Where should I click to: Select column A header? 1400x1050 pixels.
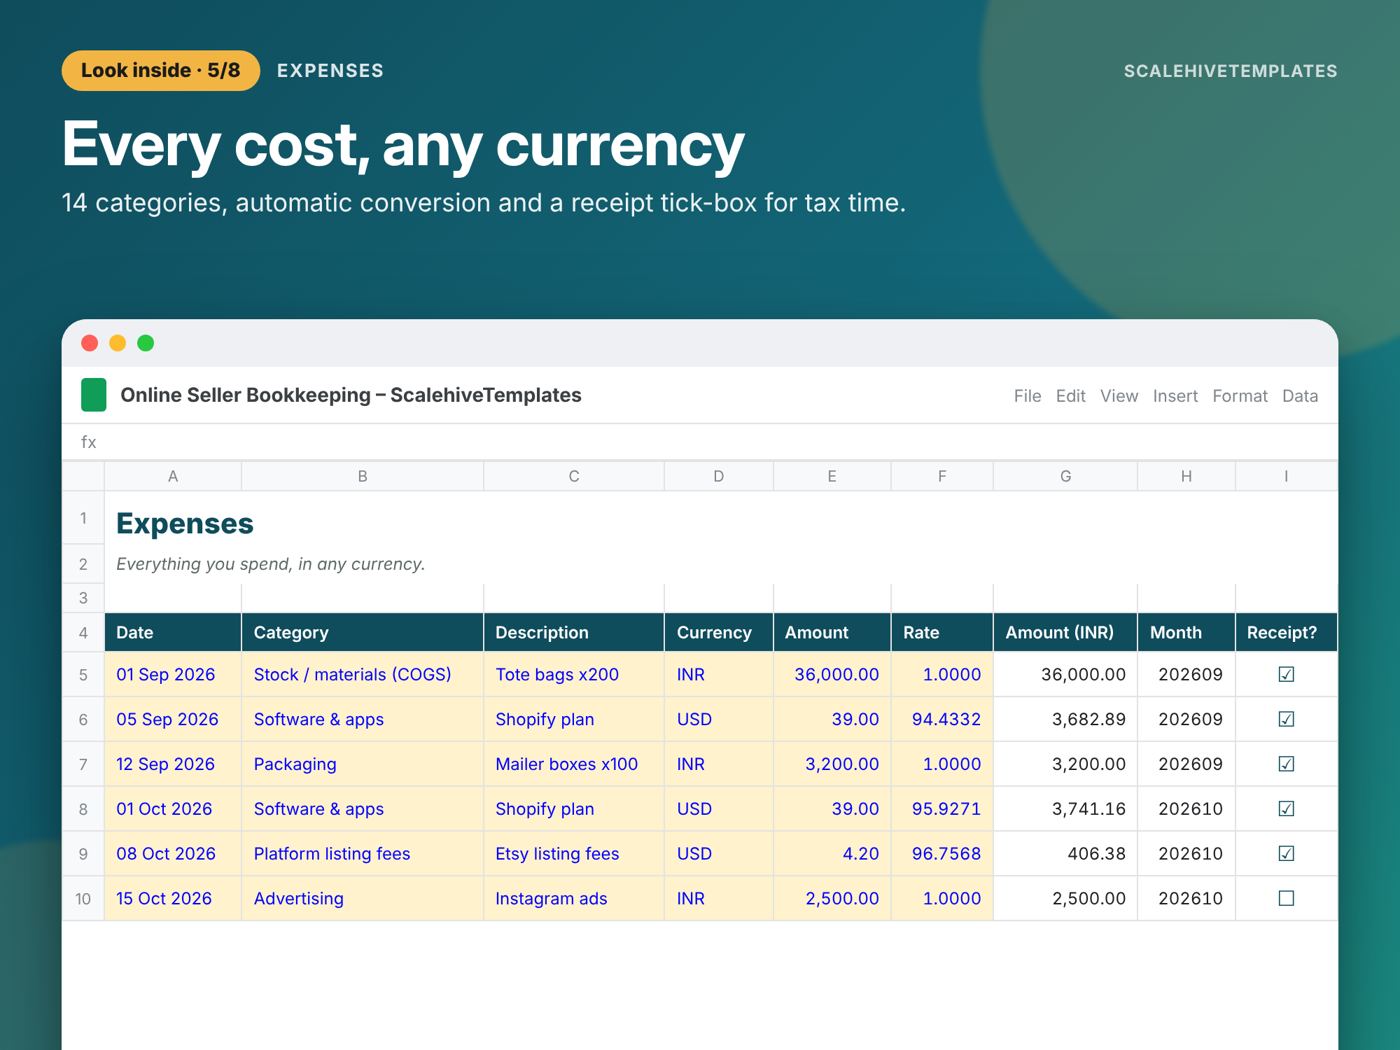[x=173, y=476]
